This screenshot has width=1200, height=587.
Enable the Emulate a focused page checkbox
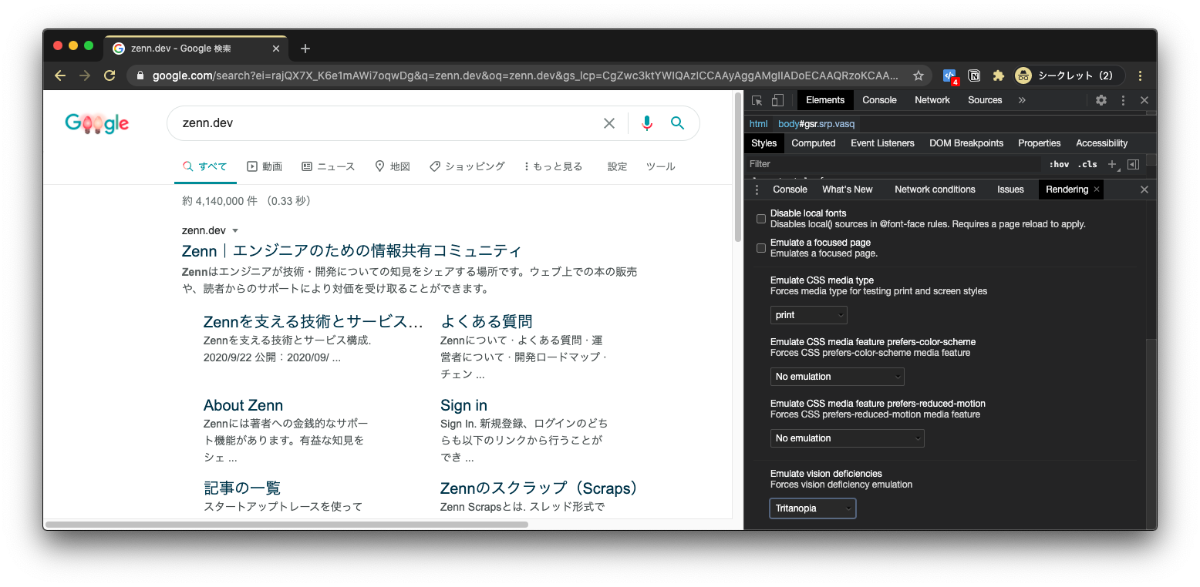(x=761, y=247)
